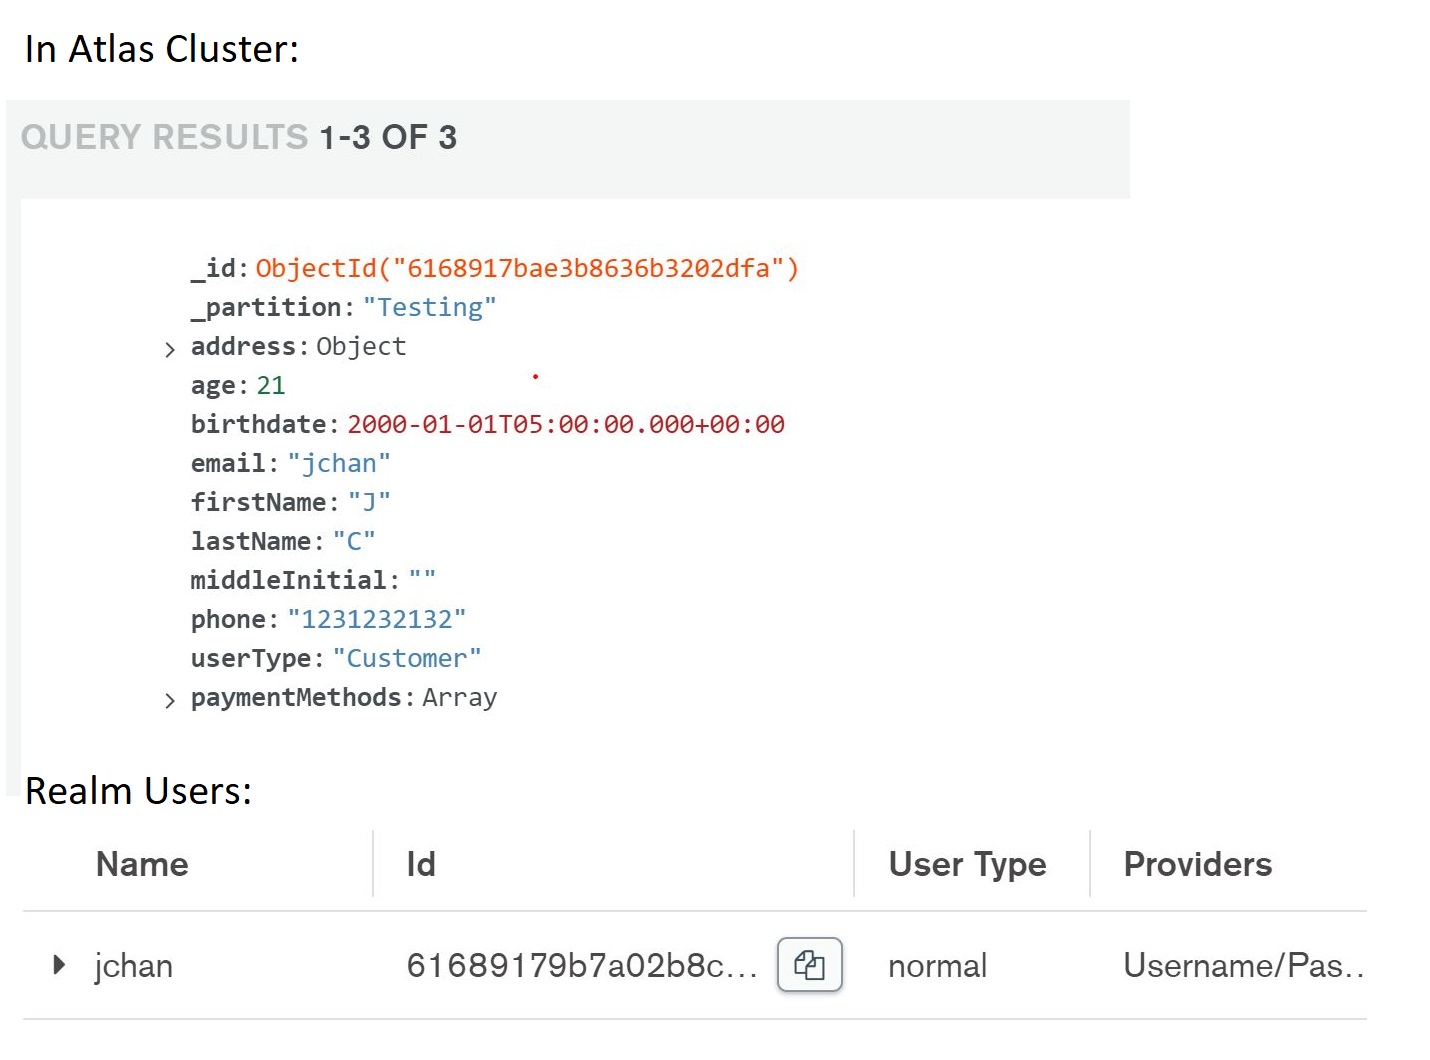Screen dimensions: 1430x1060
Task: Click the birthdate value
Action: click(565, 424)
